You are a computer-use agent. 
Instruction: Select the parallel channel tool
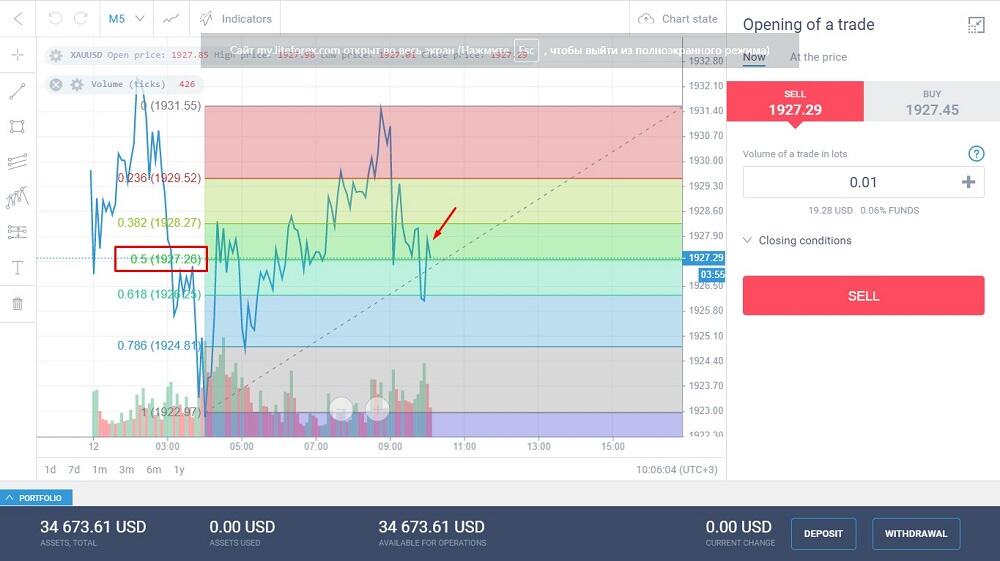(17, 162)
